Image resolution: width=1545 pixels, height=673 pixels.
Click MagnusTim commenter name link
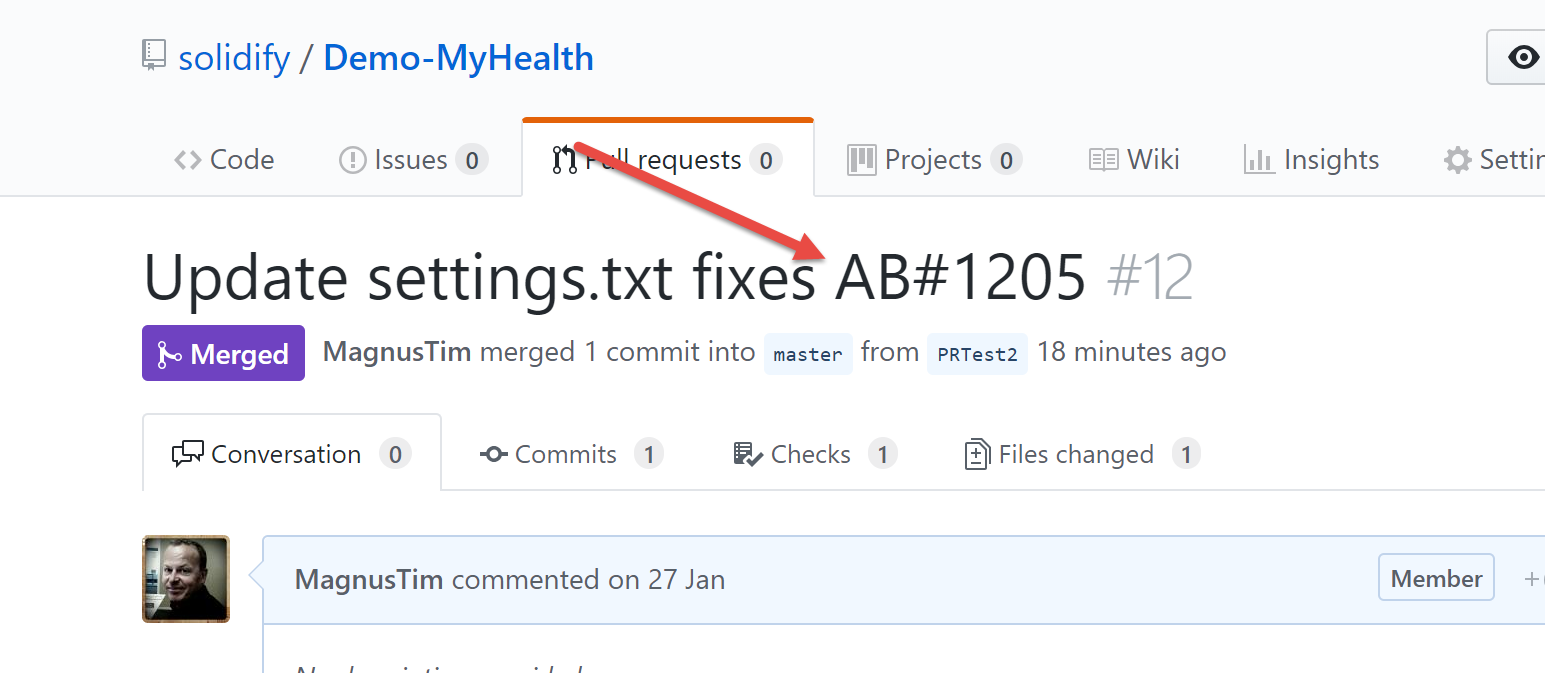[369, 579]
